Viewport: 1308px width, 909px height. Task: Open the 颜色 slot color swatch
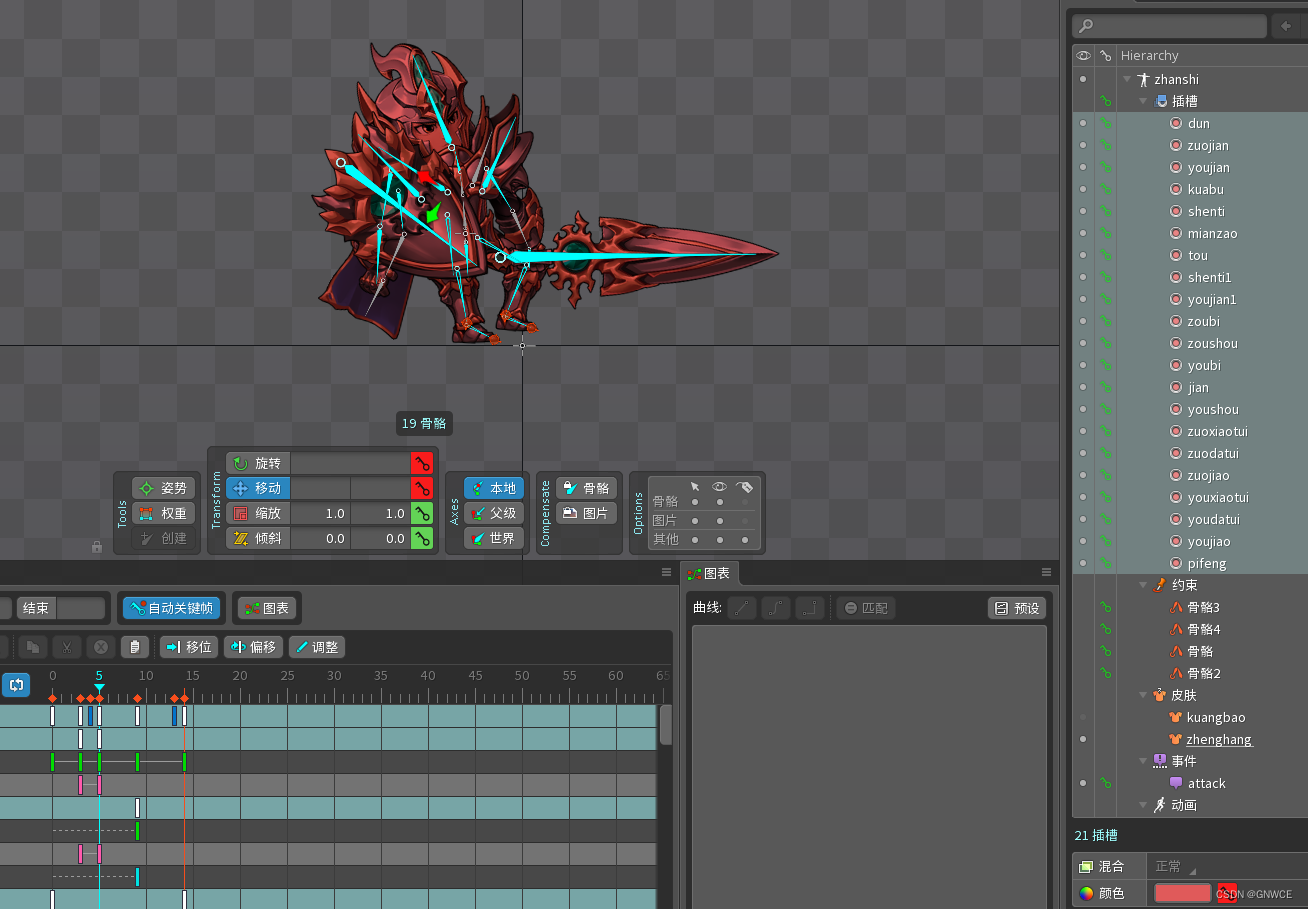pos(1182,893)
